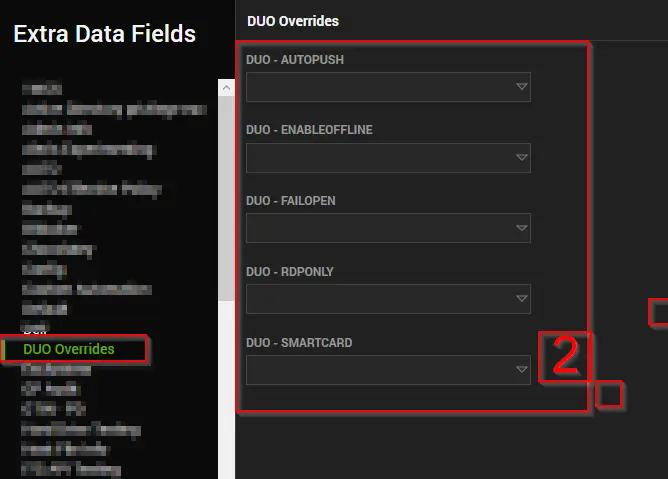Open the DUO - SMARTCARD dropdown
The width and height of the screenshot is (668, 479).
coord(388,370)
